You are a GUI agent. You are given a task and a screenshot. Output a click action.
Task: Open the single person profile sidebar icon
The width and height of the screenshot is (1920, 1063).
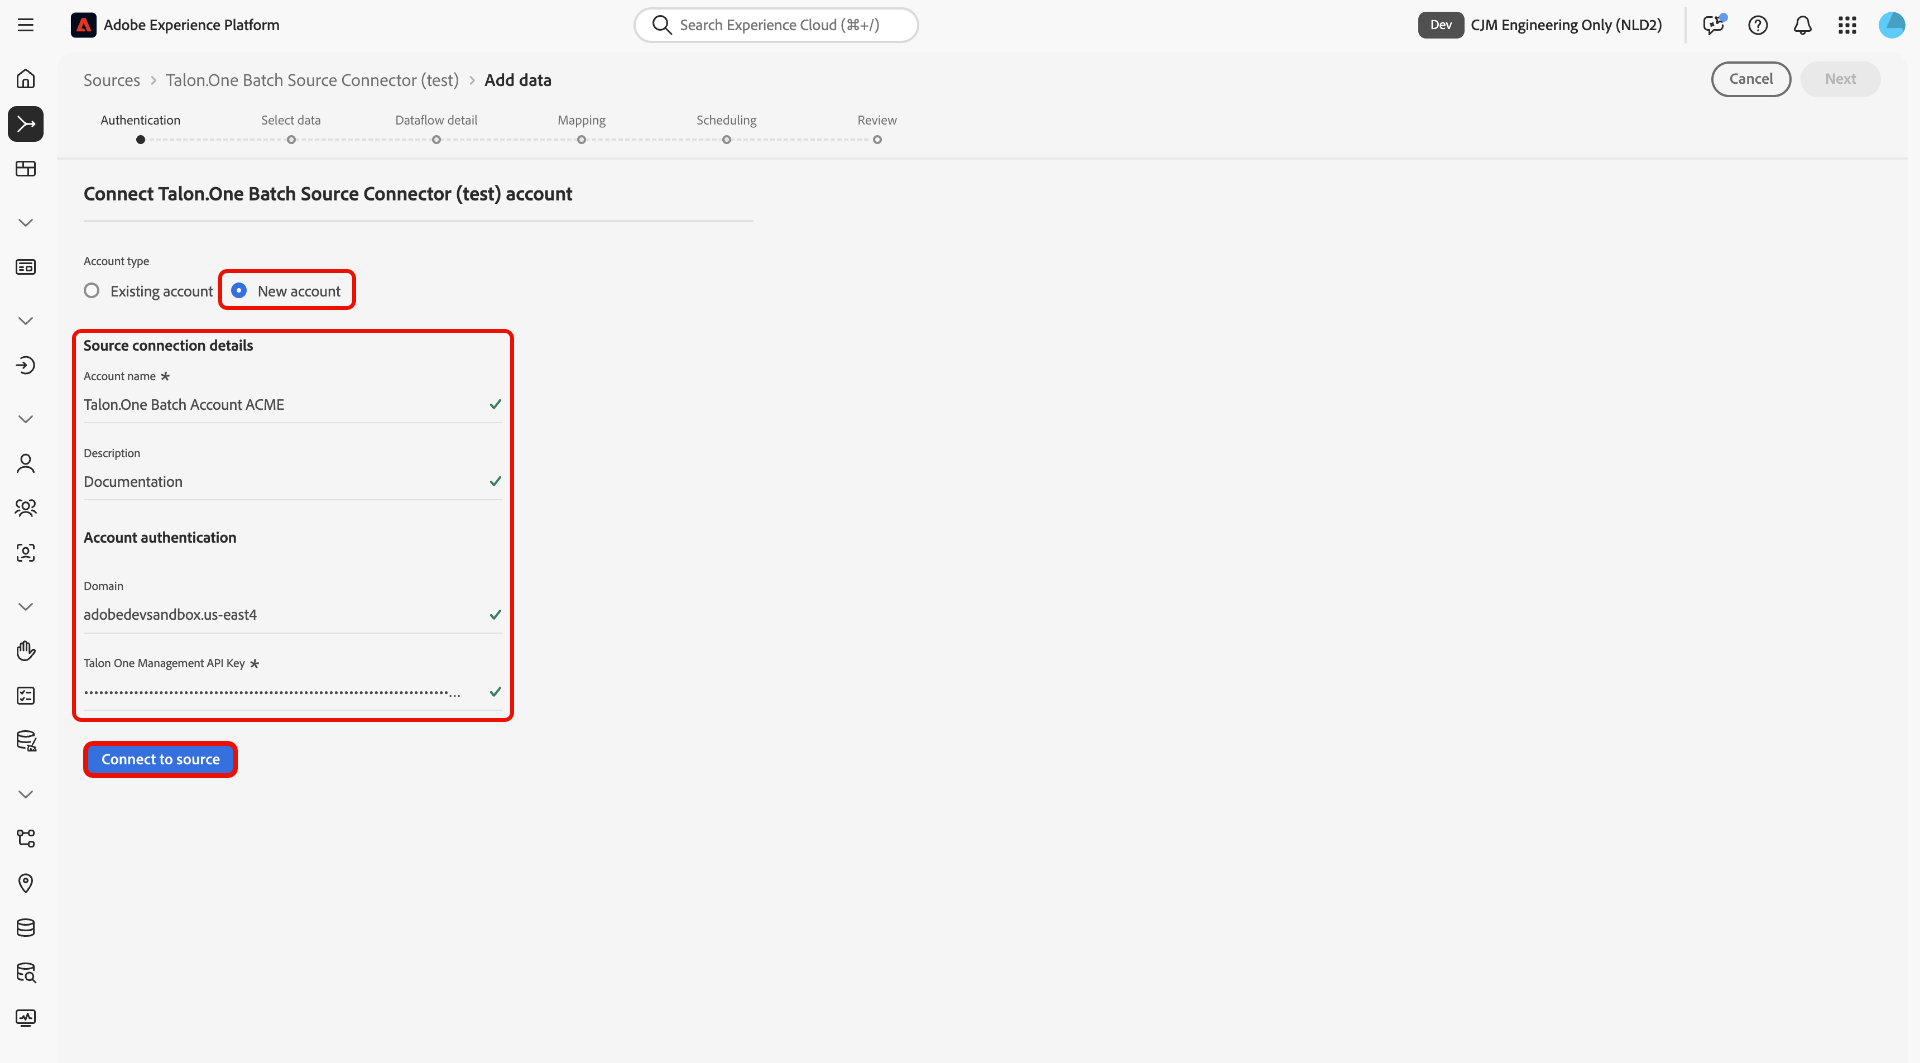pyautogui.click(x=26, y=463)
